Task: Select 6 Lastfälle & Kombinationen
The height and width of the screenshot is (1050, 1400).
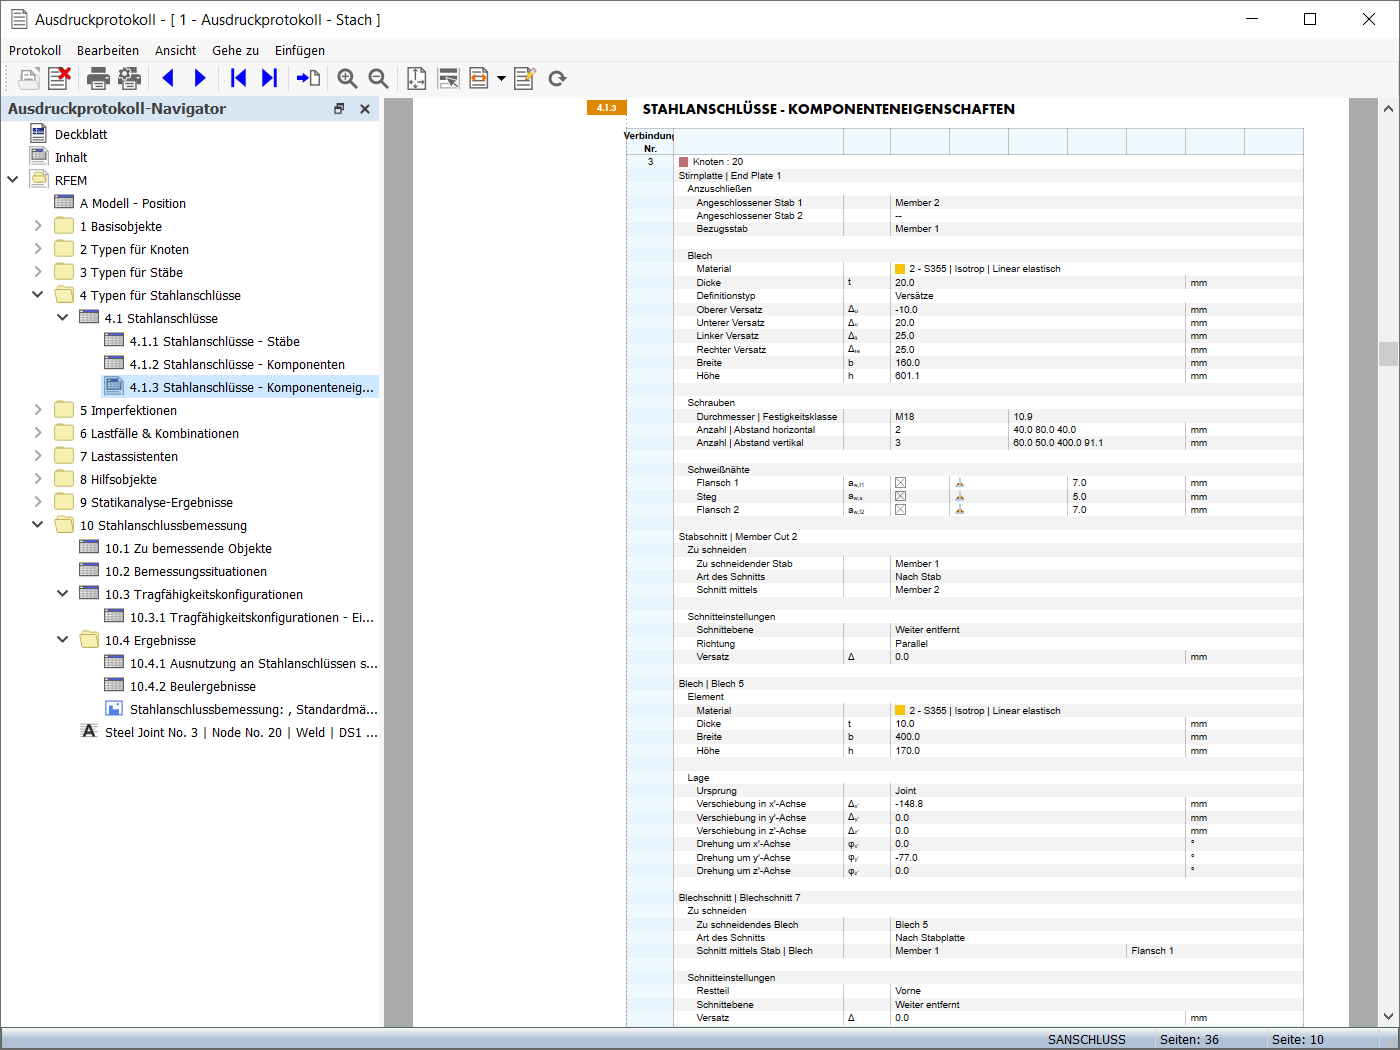Action: (x=159, y=433)
